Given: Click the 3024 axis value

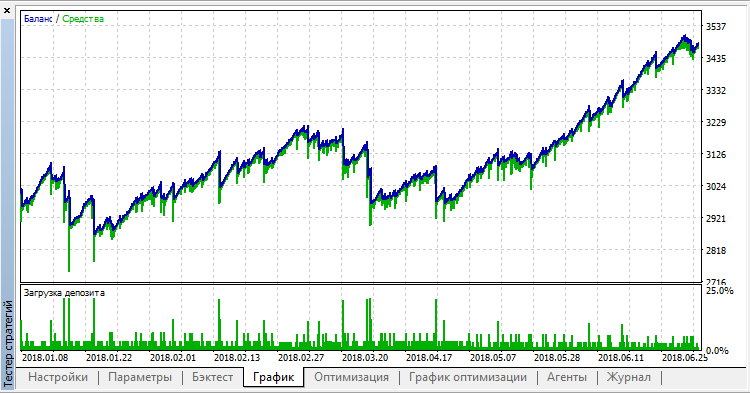Looking at the screenshot, I should [x=716, y=187].
